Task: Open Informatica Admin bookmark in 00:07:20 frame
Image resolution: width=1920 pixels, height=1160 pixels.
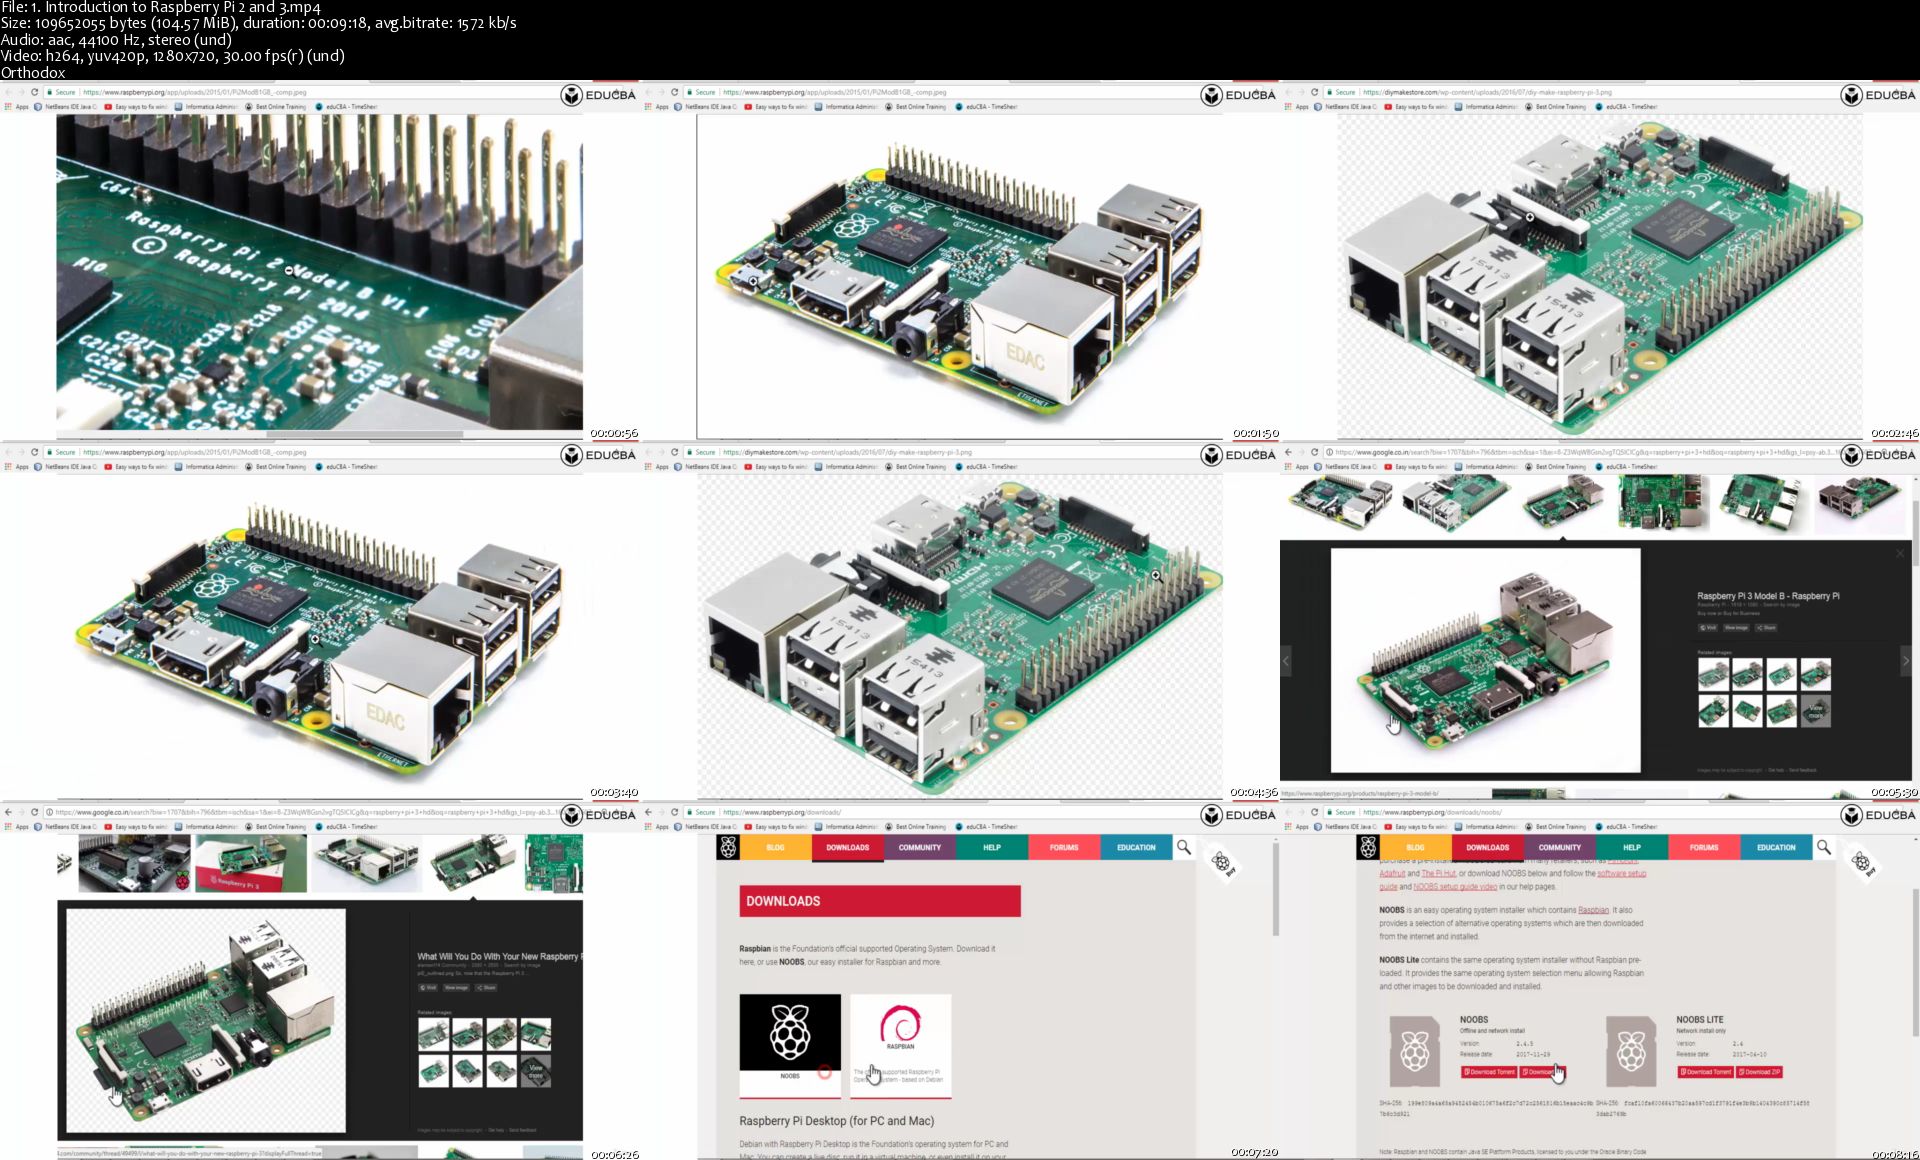Action: [x=846, y=827]
